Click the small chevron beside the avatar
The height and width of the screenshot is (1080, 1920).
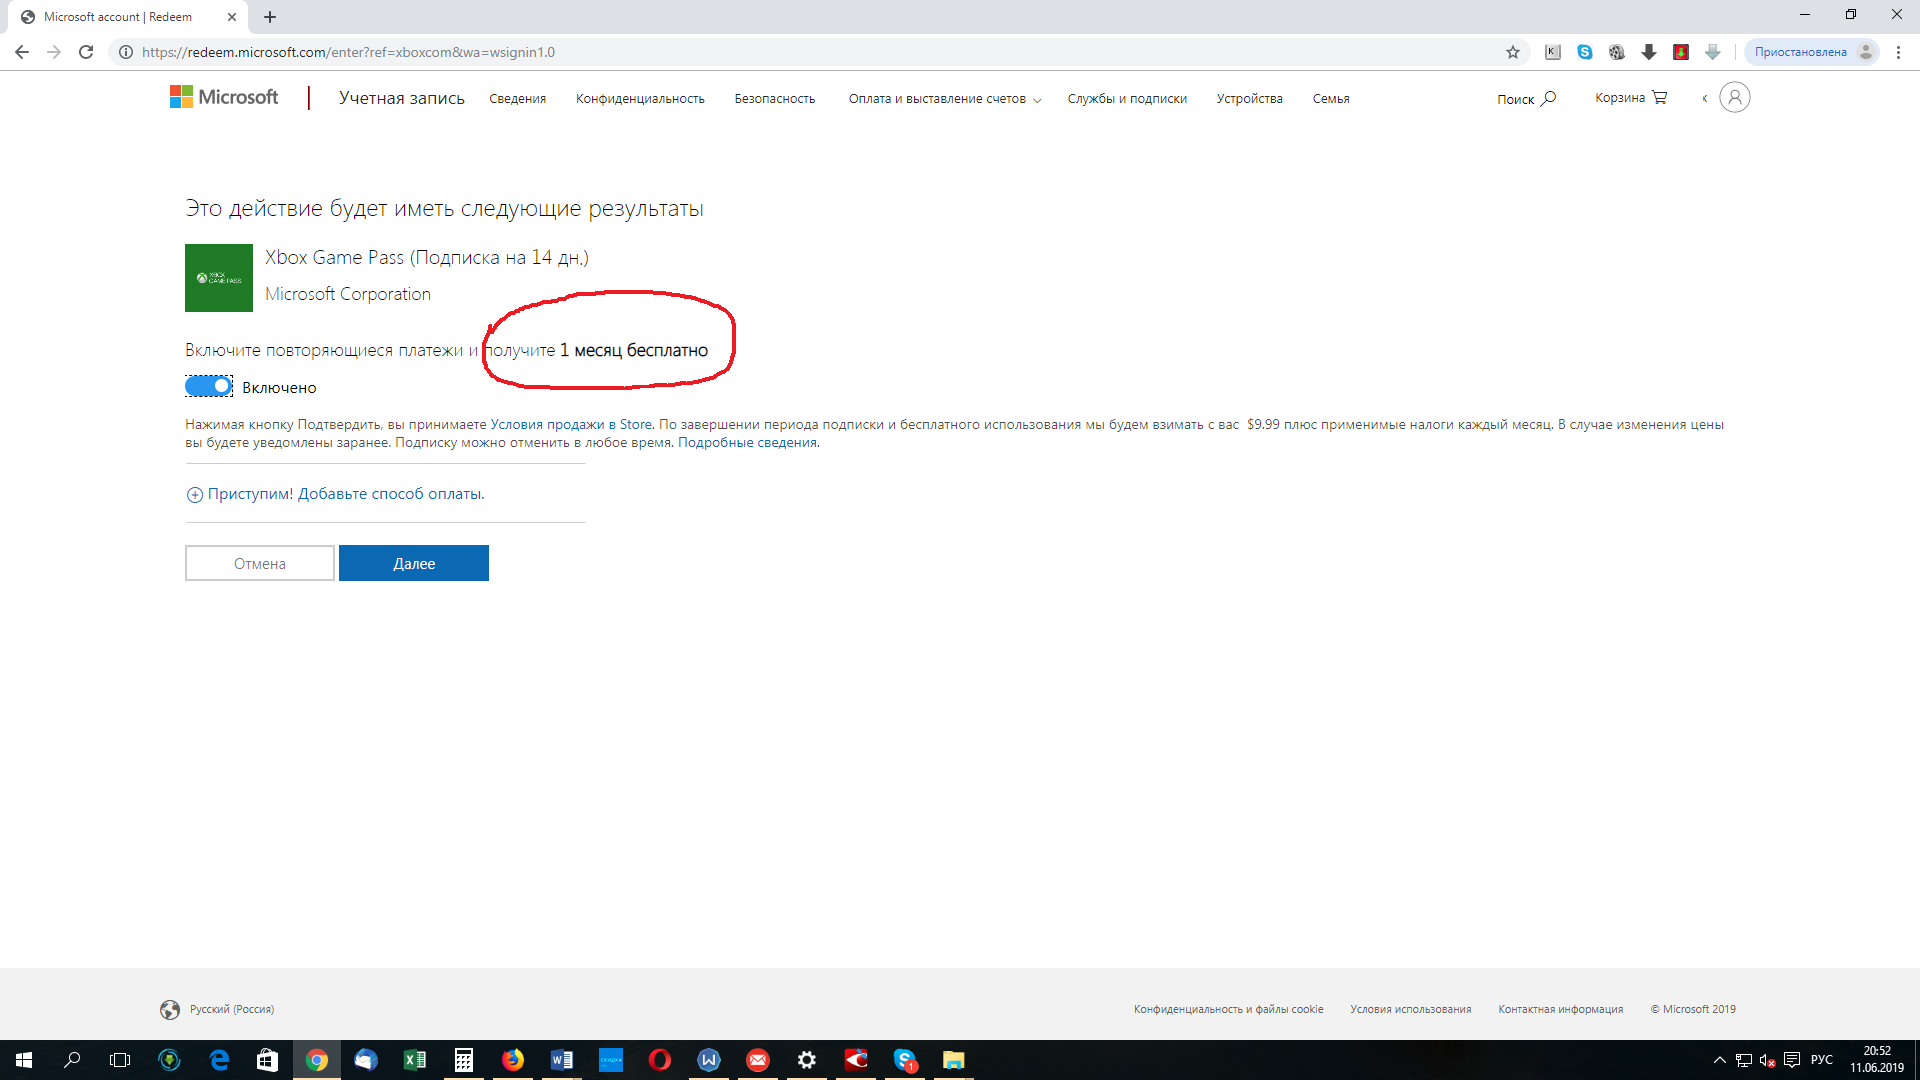tap(1705, 98)
